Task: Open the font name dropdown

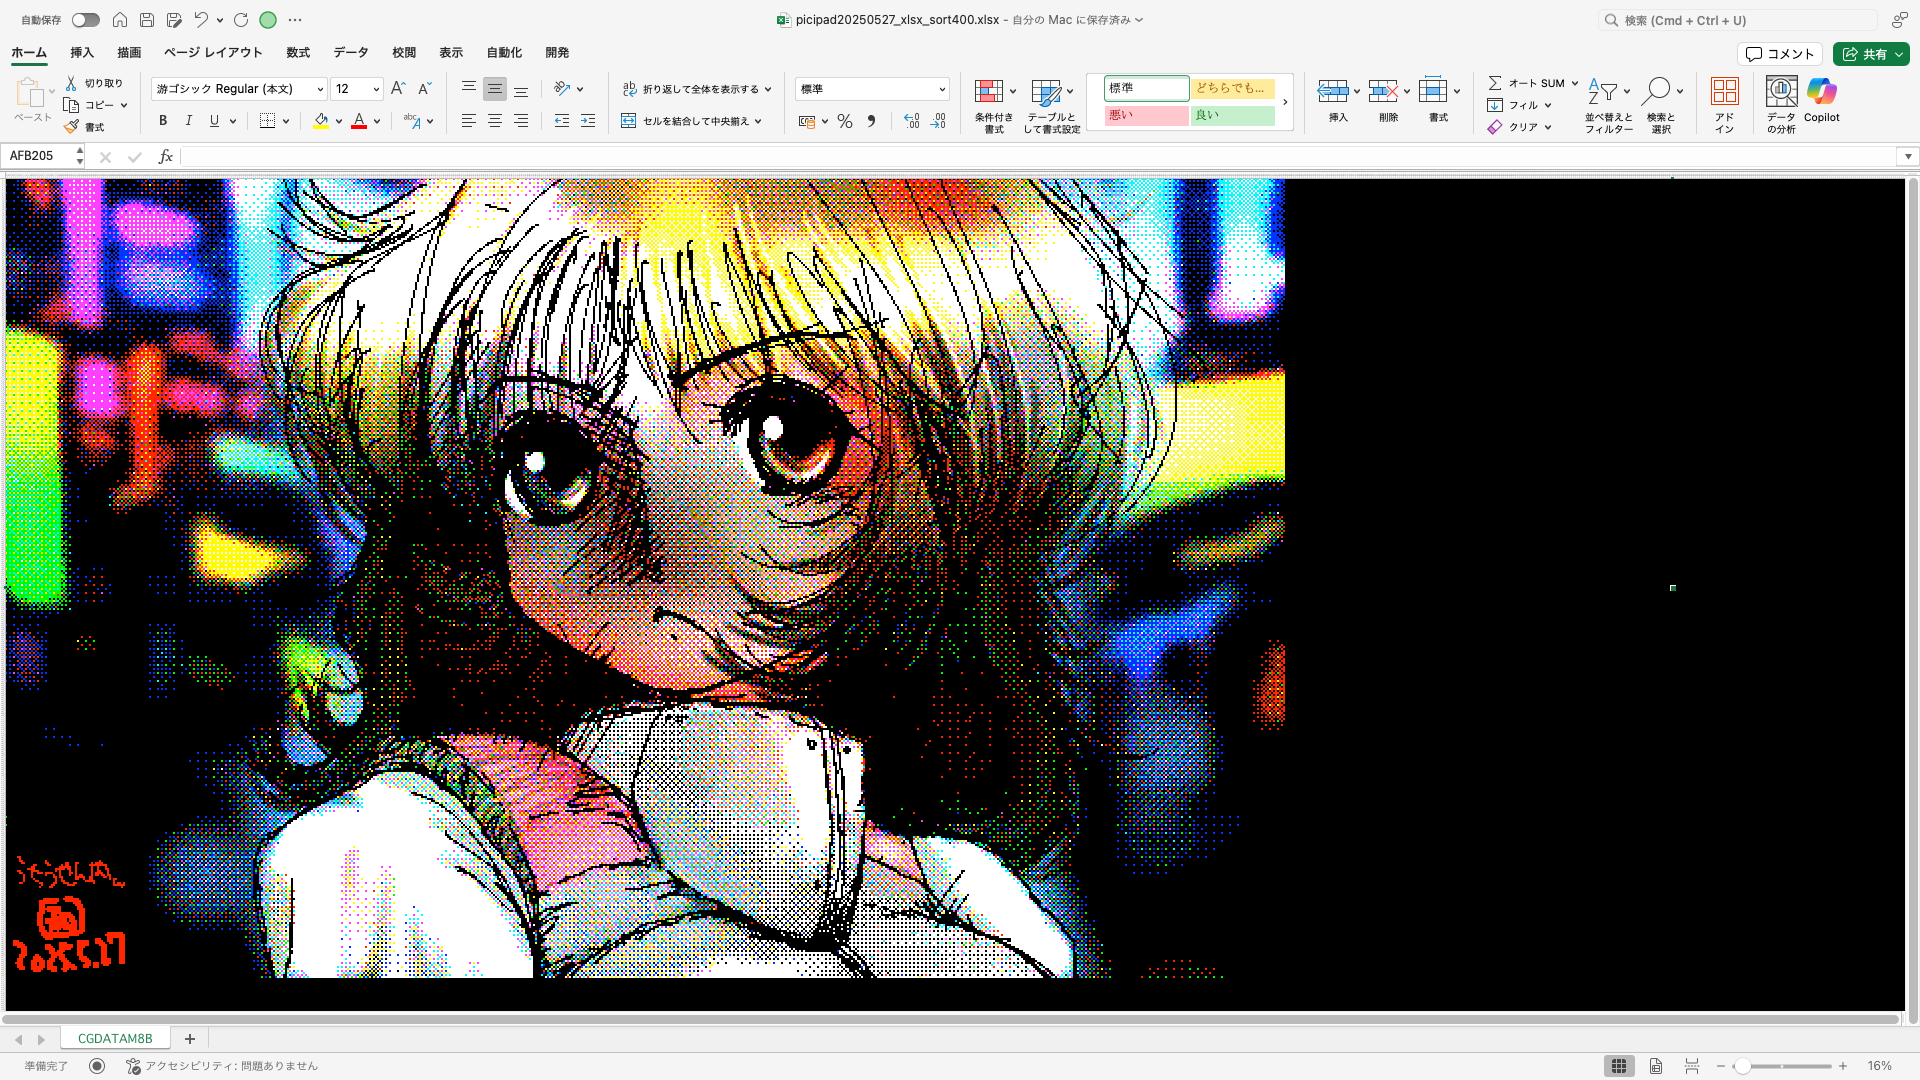Action: [320, 89]
